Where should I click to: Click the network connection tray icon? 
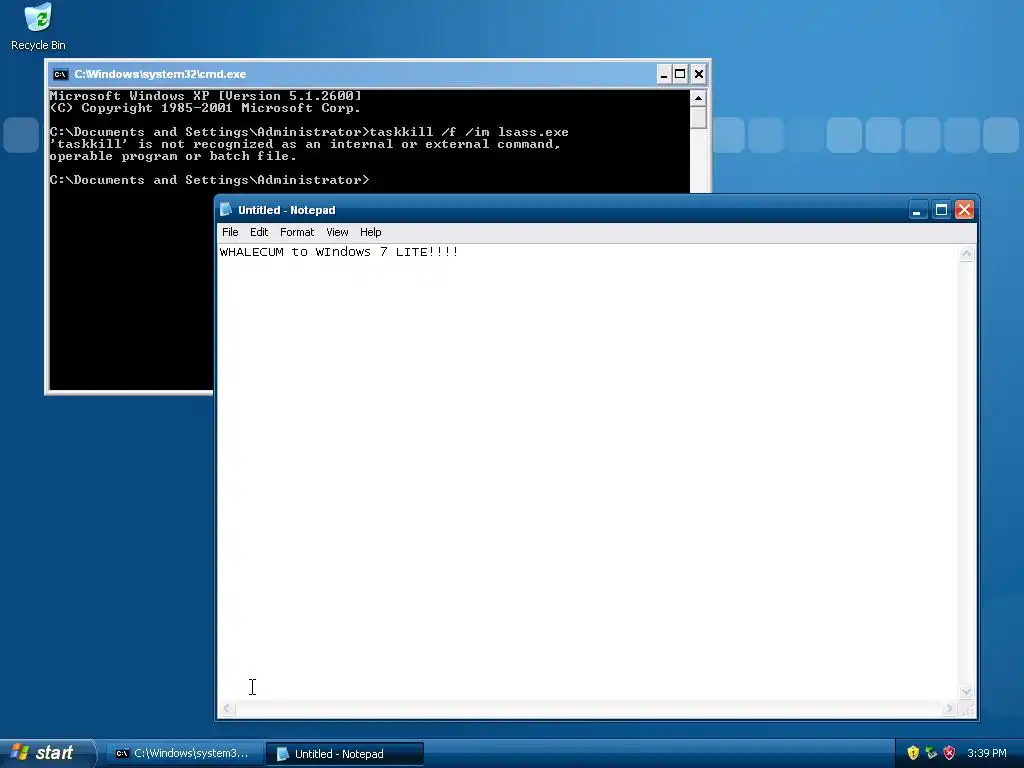tap(931, 753)
